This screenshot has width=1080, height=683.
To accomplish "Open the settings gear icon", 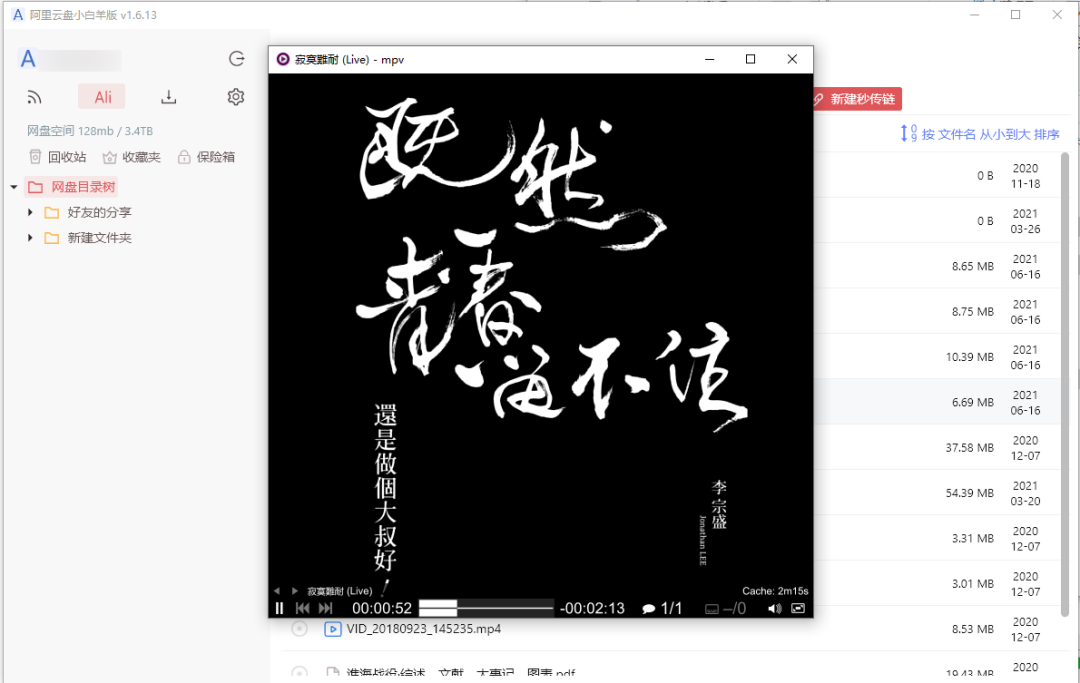I will point(235,96).
